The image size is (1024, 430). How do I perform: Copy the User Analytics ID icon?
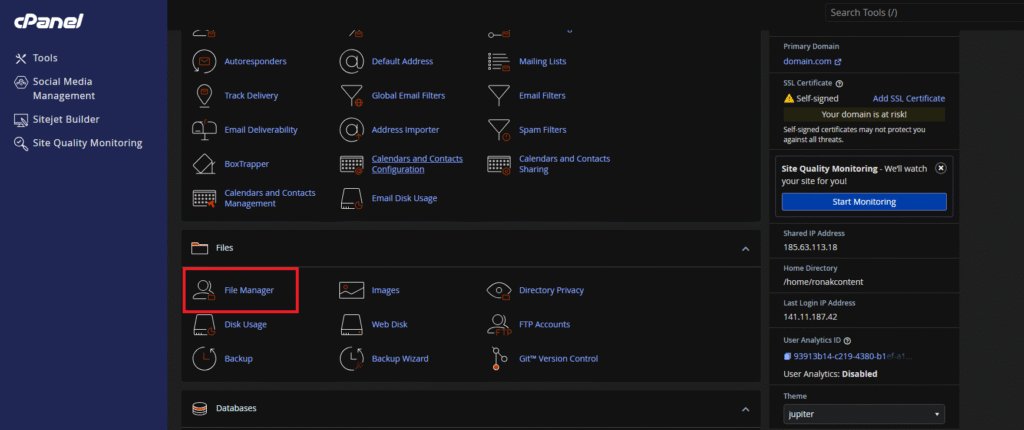(788, 357)
